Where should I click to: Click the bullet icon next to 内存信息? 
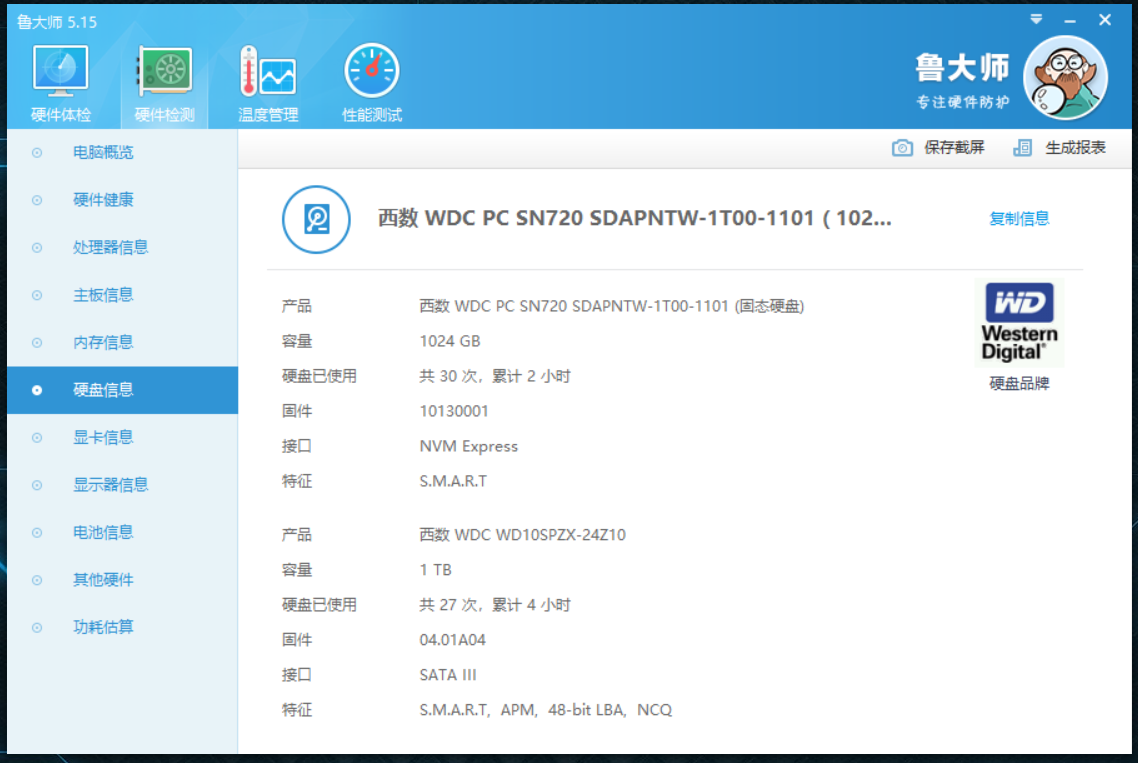tap(37, 343)
